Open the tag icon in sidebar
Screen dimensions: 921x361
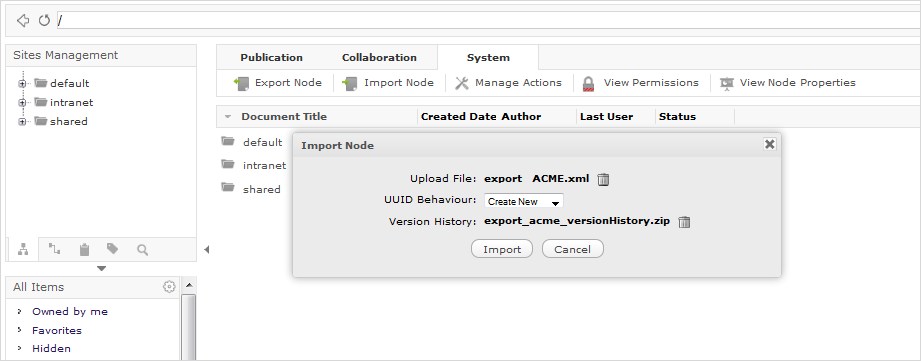[113, 249]
